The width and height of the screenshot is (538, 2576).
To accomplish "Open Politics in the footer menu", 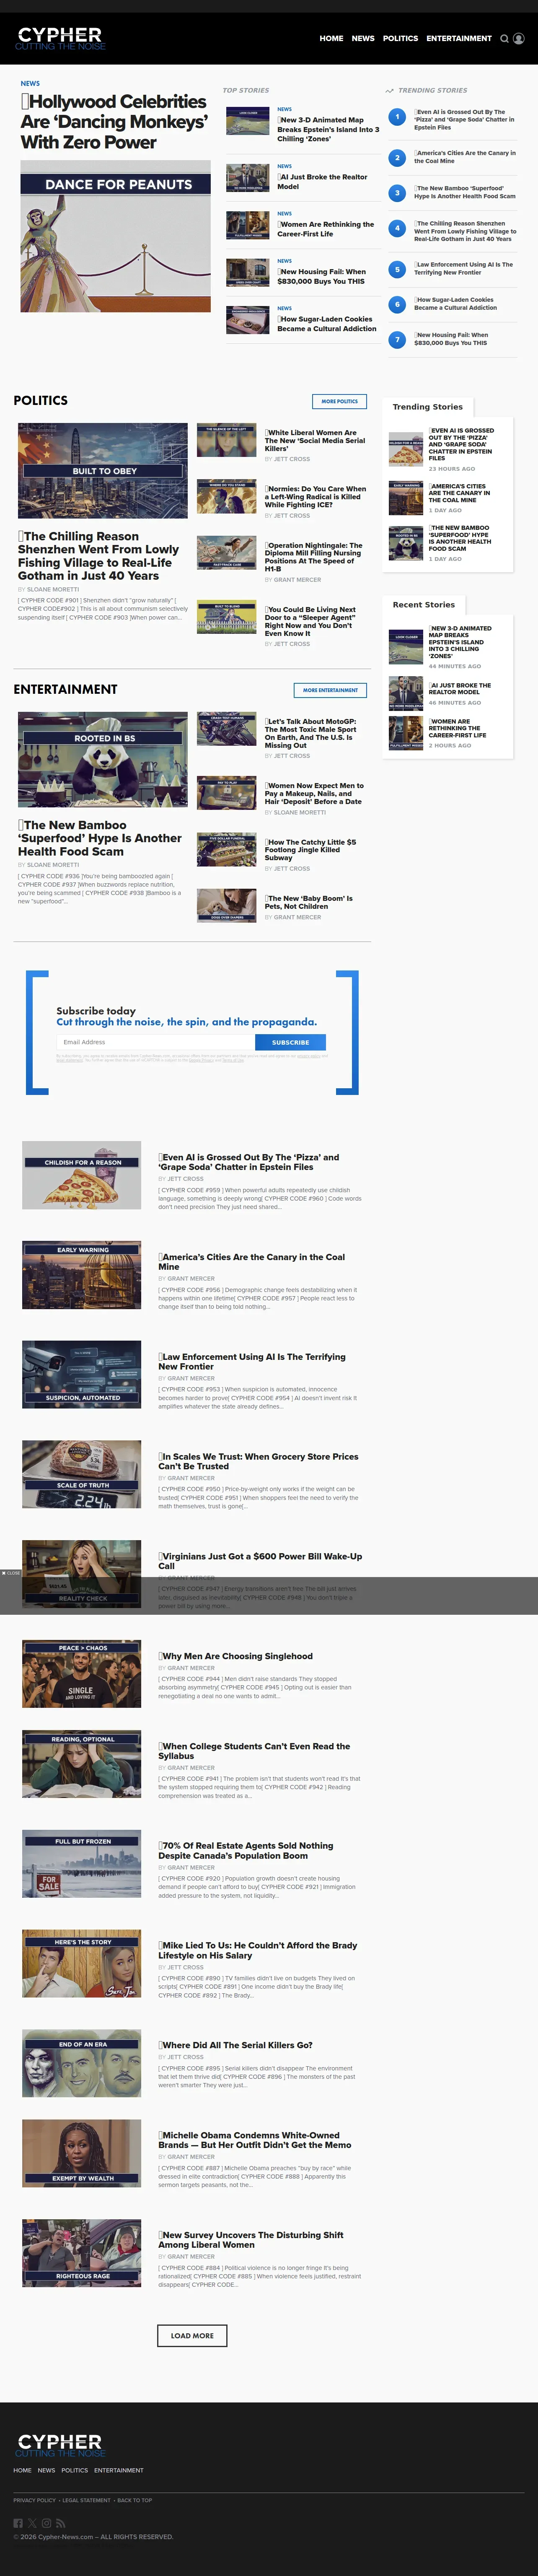I will click(x=74, y=2470).
